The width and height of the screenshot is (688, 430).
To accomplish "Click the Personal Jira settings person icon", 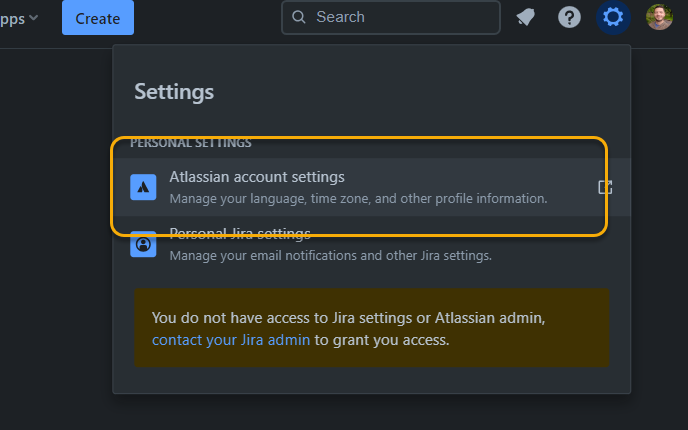I will (143, 245).
